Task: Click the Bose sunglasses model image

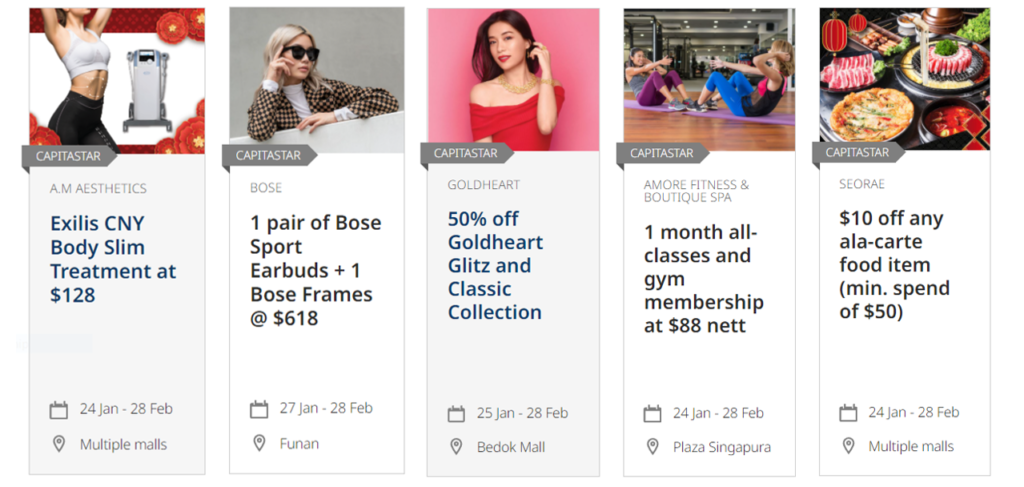Action: click(x=317, y=80)
